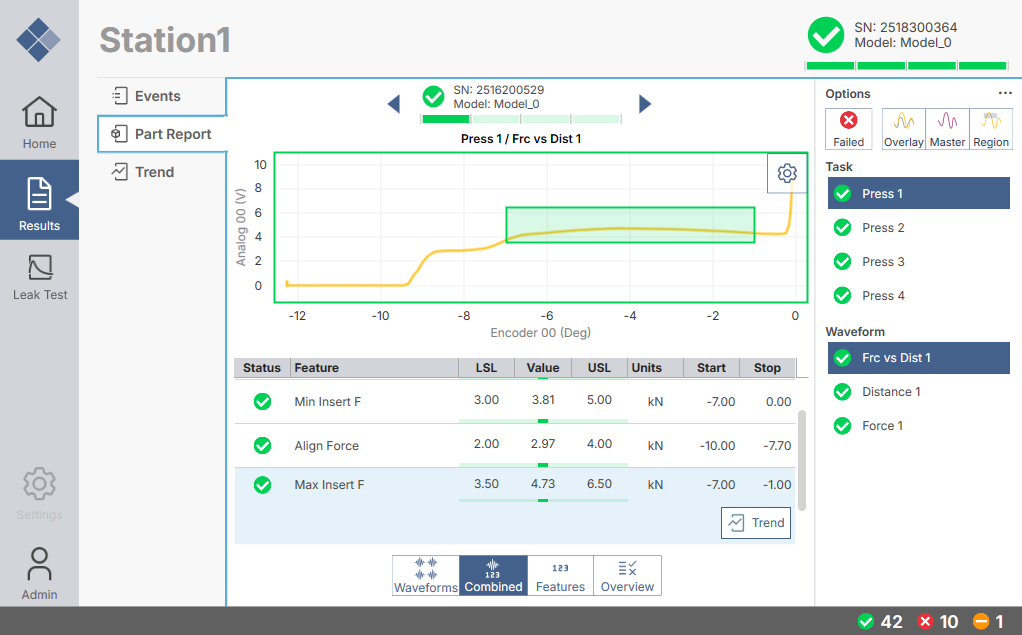The image size is (1022, 635).
Task: Click the green region box on chart
Action: click(x=630, y=225)
